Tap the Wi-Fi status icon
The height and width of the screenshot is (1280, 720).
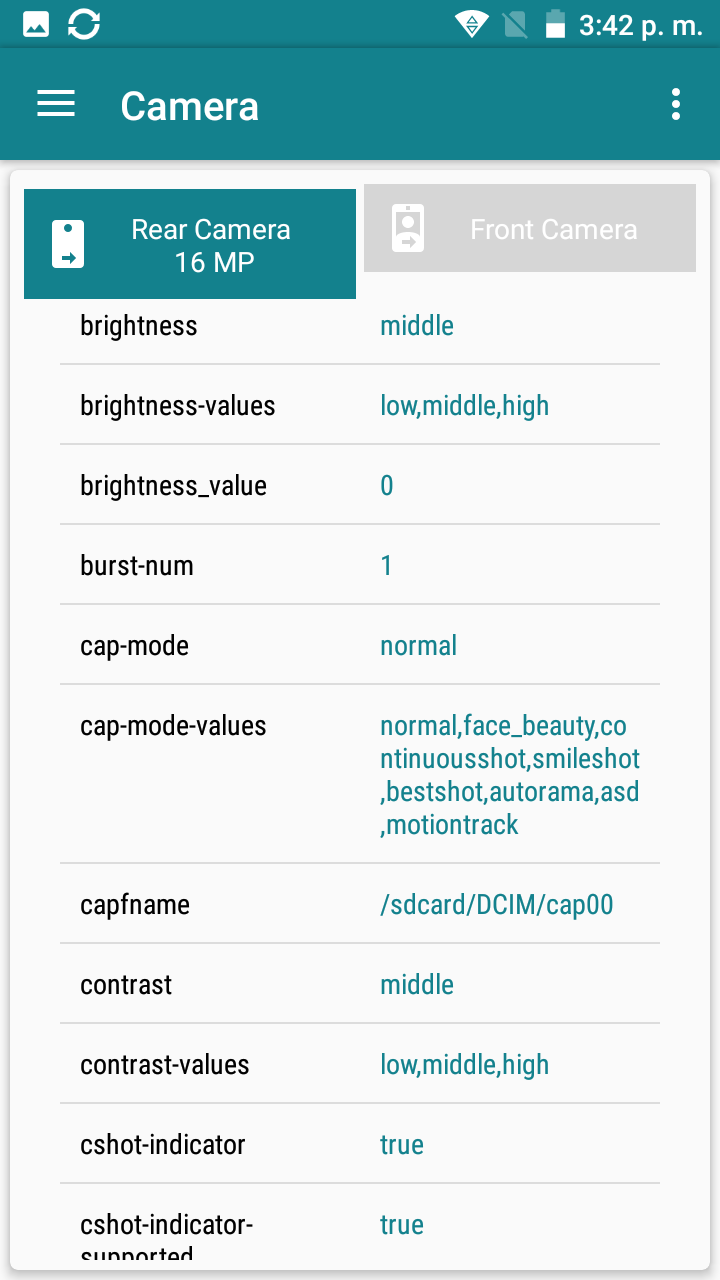(470, 25)
